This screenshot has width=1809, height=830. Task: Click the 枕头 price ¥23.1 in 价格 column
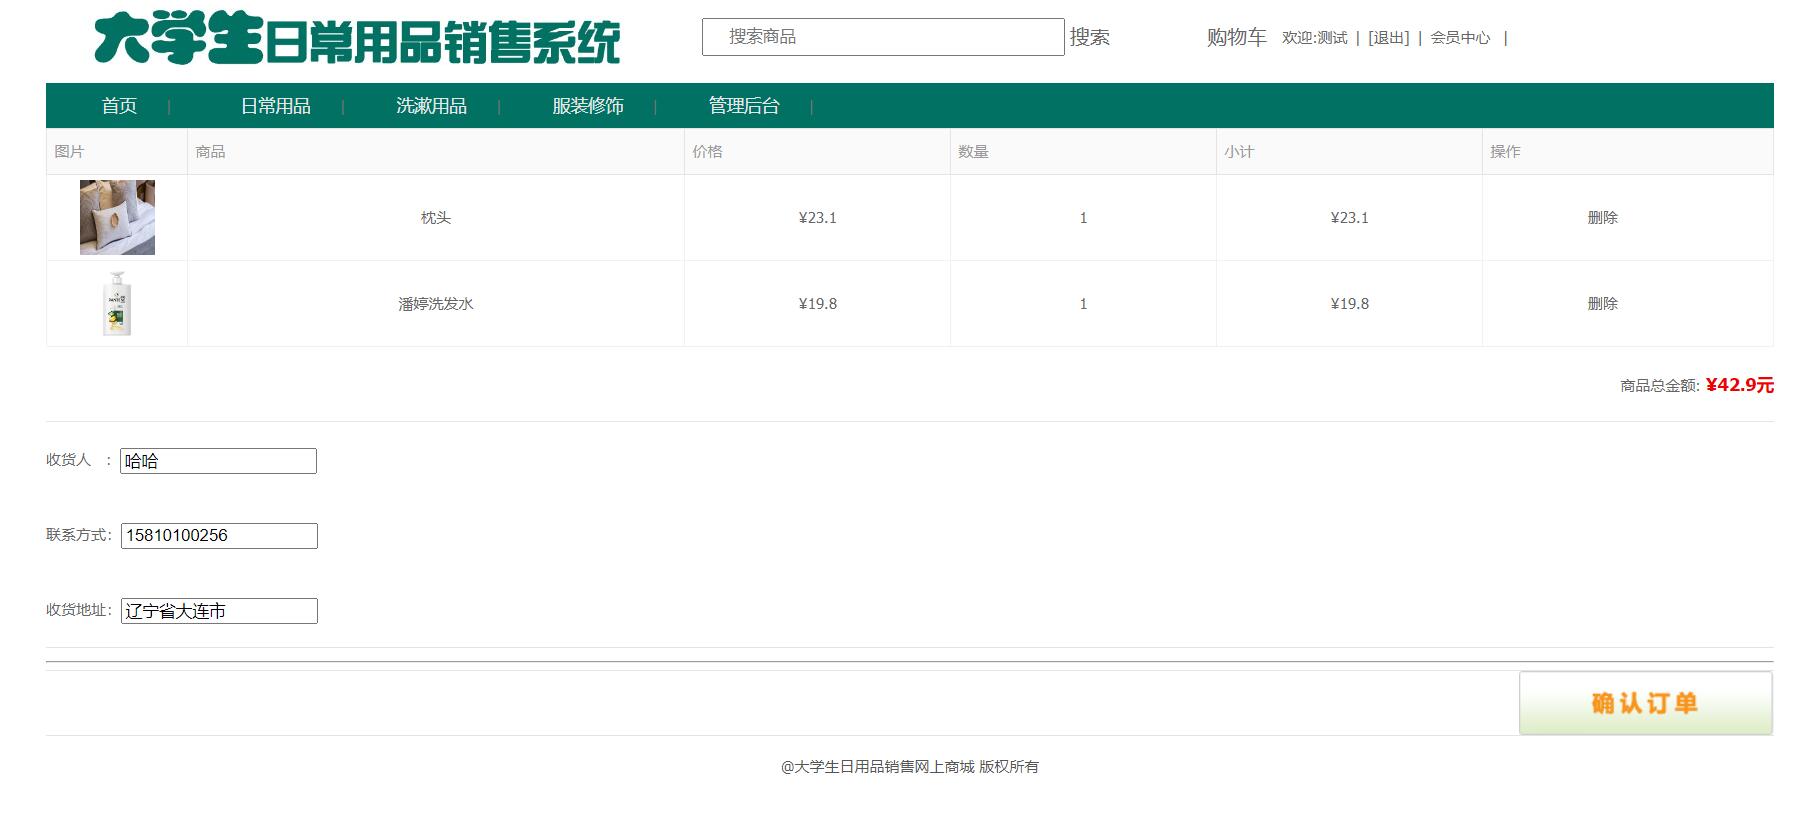tap(818, 218)
